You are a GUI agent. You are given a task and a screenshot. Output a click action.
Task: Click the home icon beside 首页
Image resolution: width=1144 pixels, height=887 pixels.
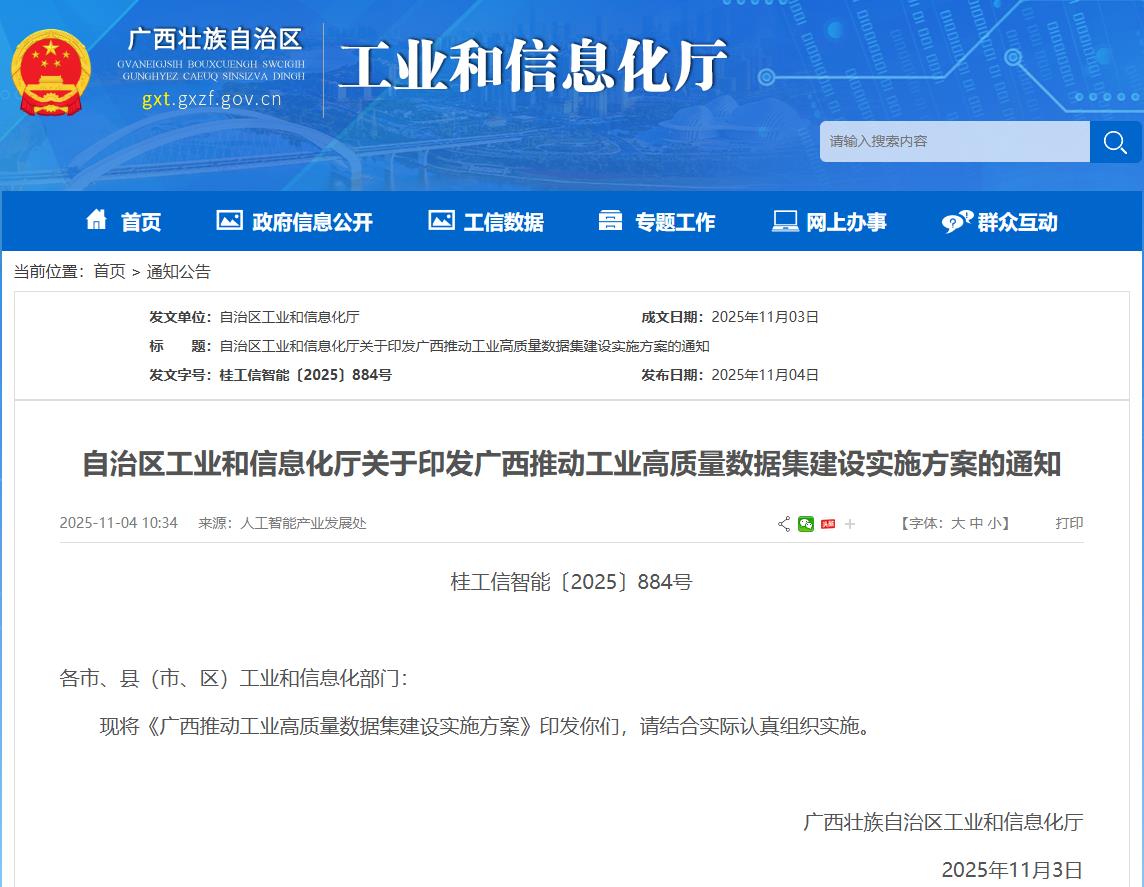(x=96, y=220)
